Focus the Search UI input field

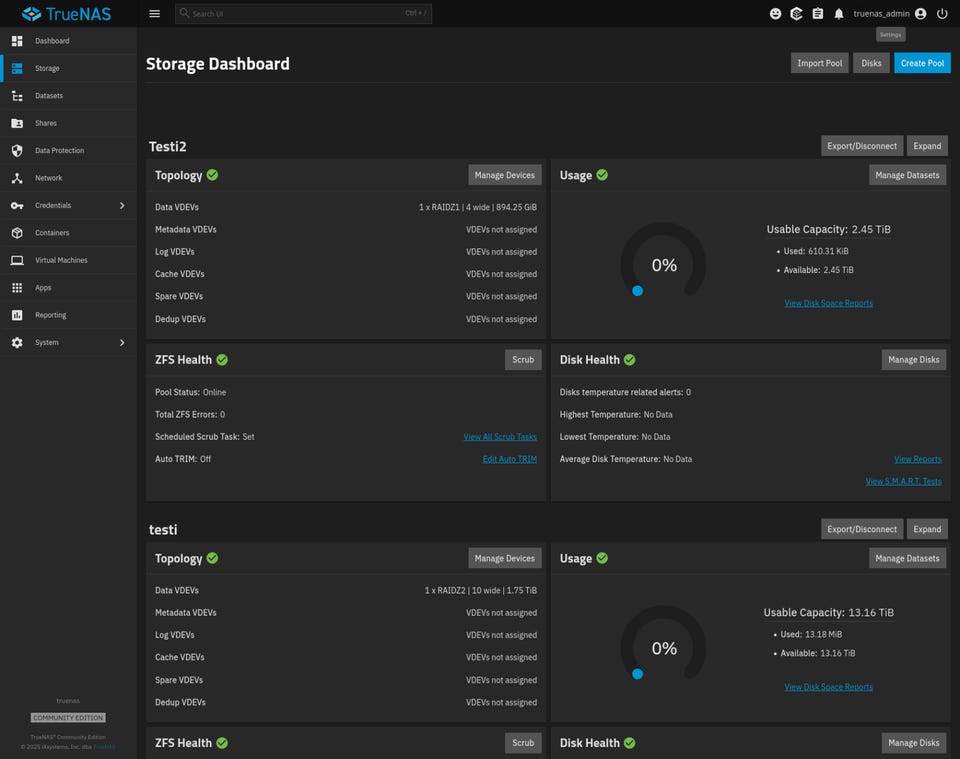[x=300, y=14]
